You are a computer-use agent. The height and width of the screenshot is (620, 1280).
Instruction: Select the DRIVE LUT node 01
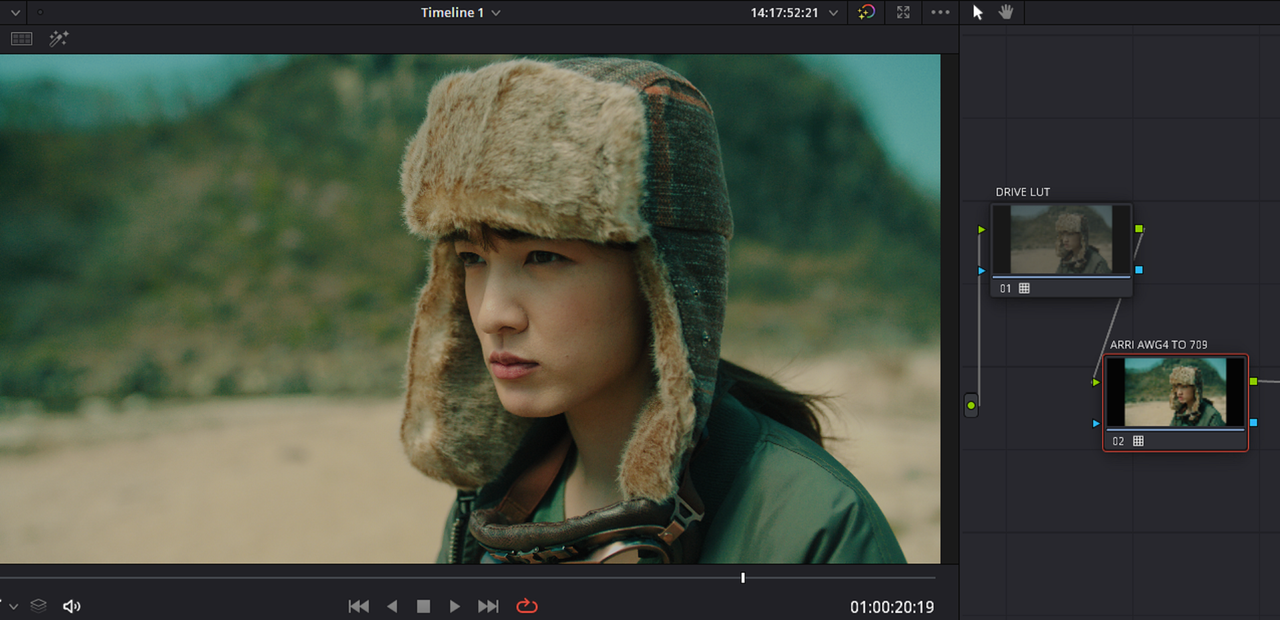pyautogui.click(x=1061, y=250)
